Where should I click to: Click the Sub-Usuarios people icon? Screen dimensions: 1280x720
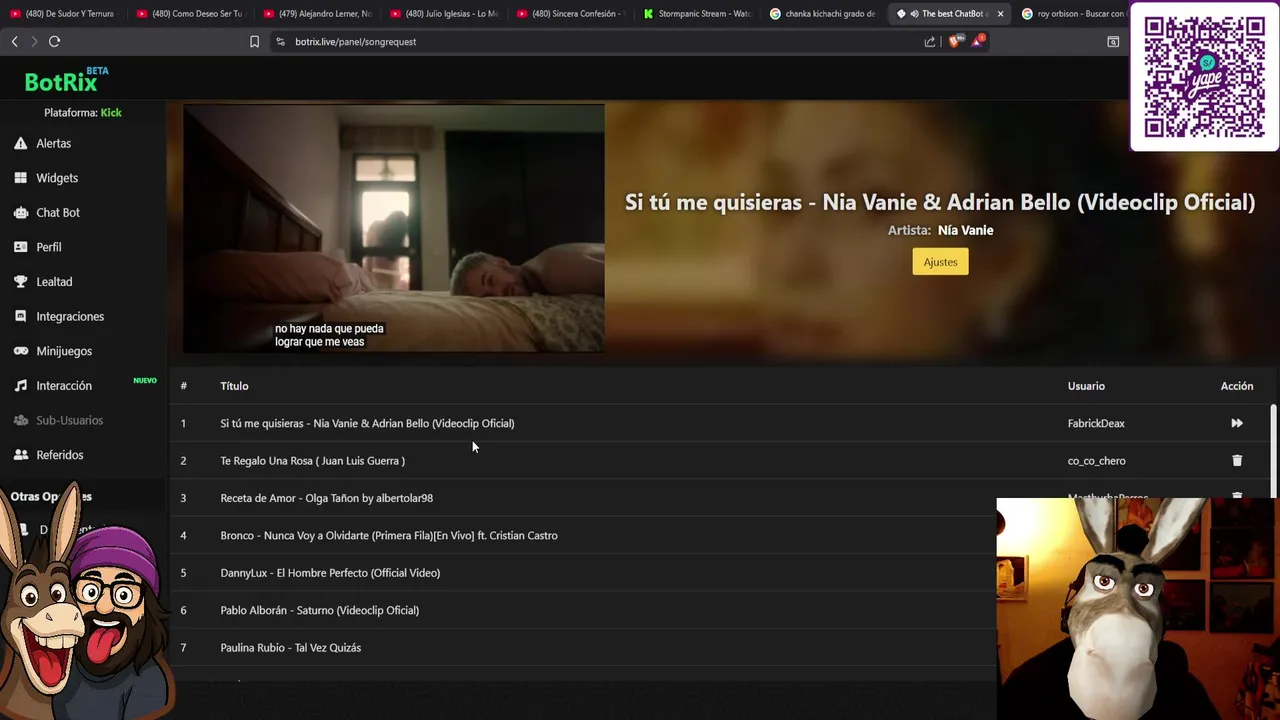[20, 420]
